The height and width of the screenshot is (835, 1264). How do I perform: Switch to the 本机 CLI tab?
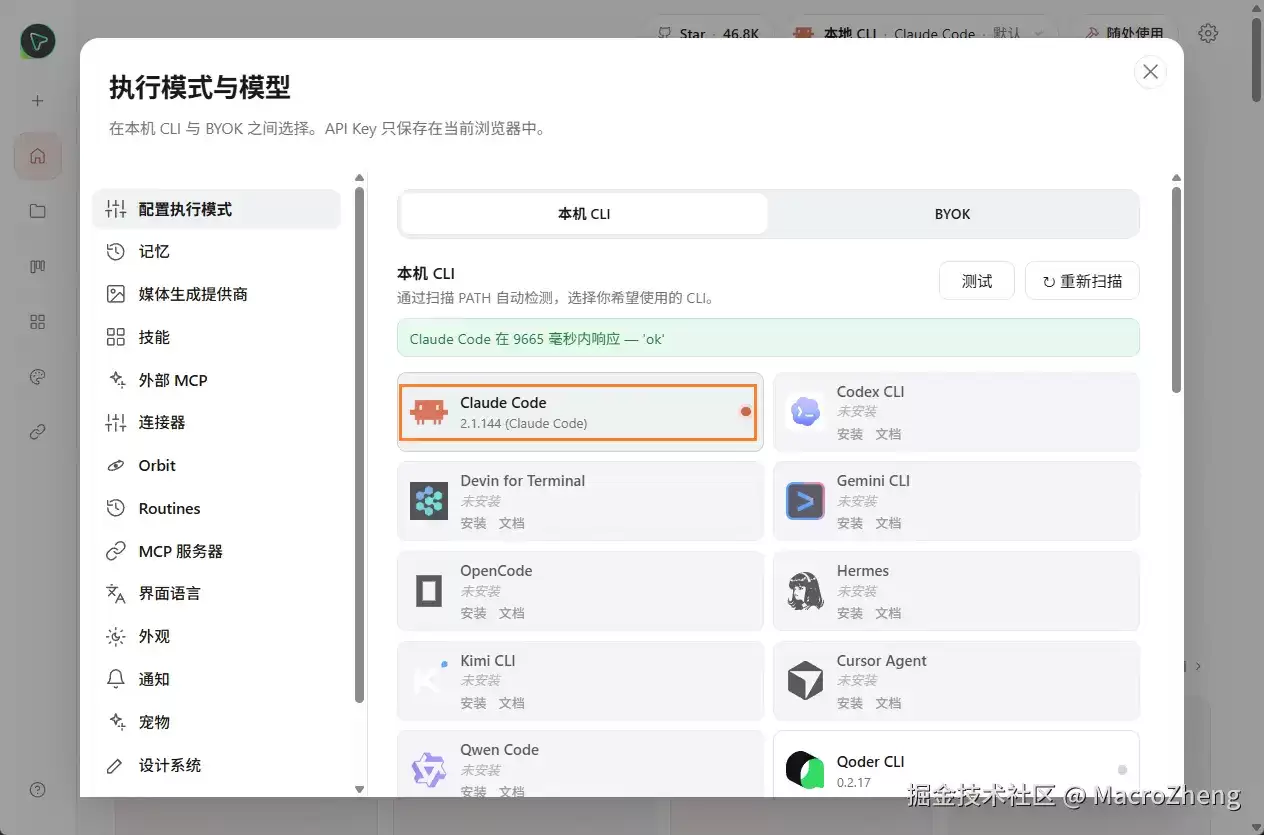click(x=584, y=214)
